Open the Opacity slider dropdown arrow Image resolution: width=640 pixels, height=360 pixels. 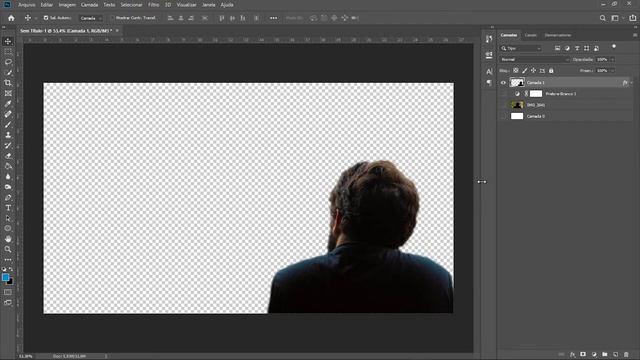pyautogui.click(x=612, y=60)
